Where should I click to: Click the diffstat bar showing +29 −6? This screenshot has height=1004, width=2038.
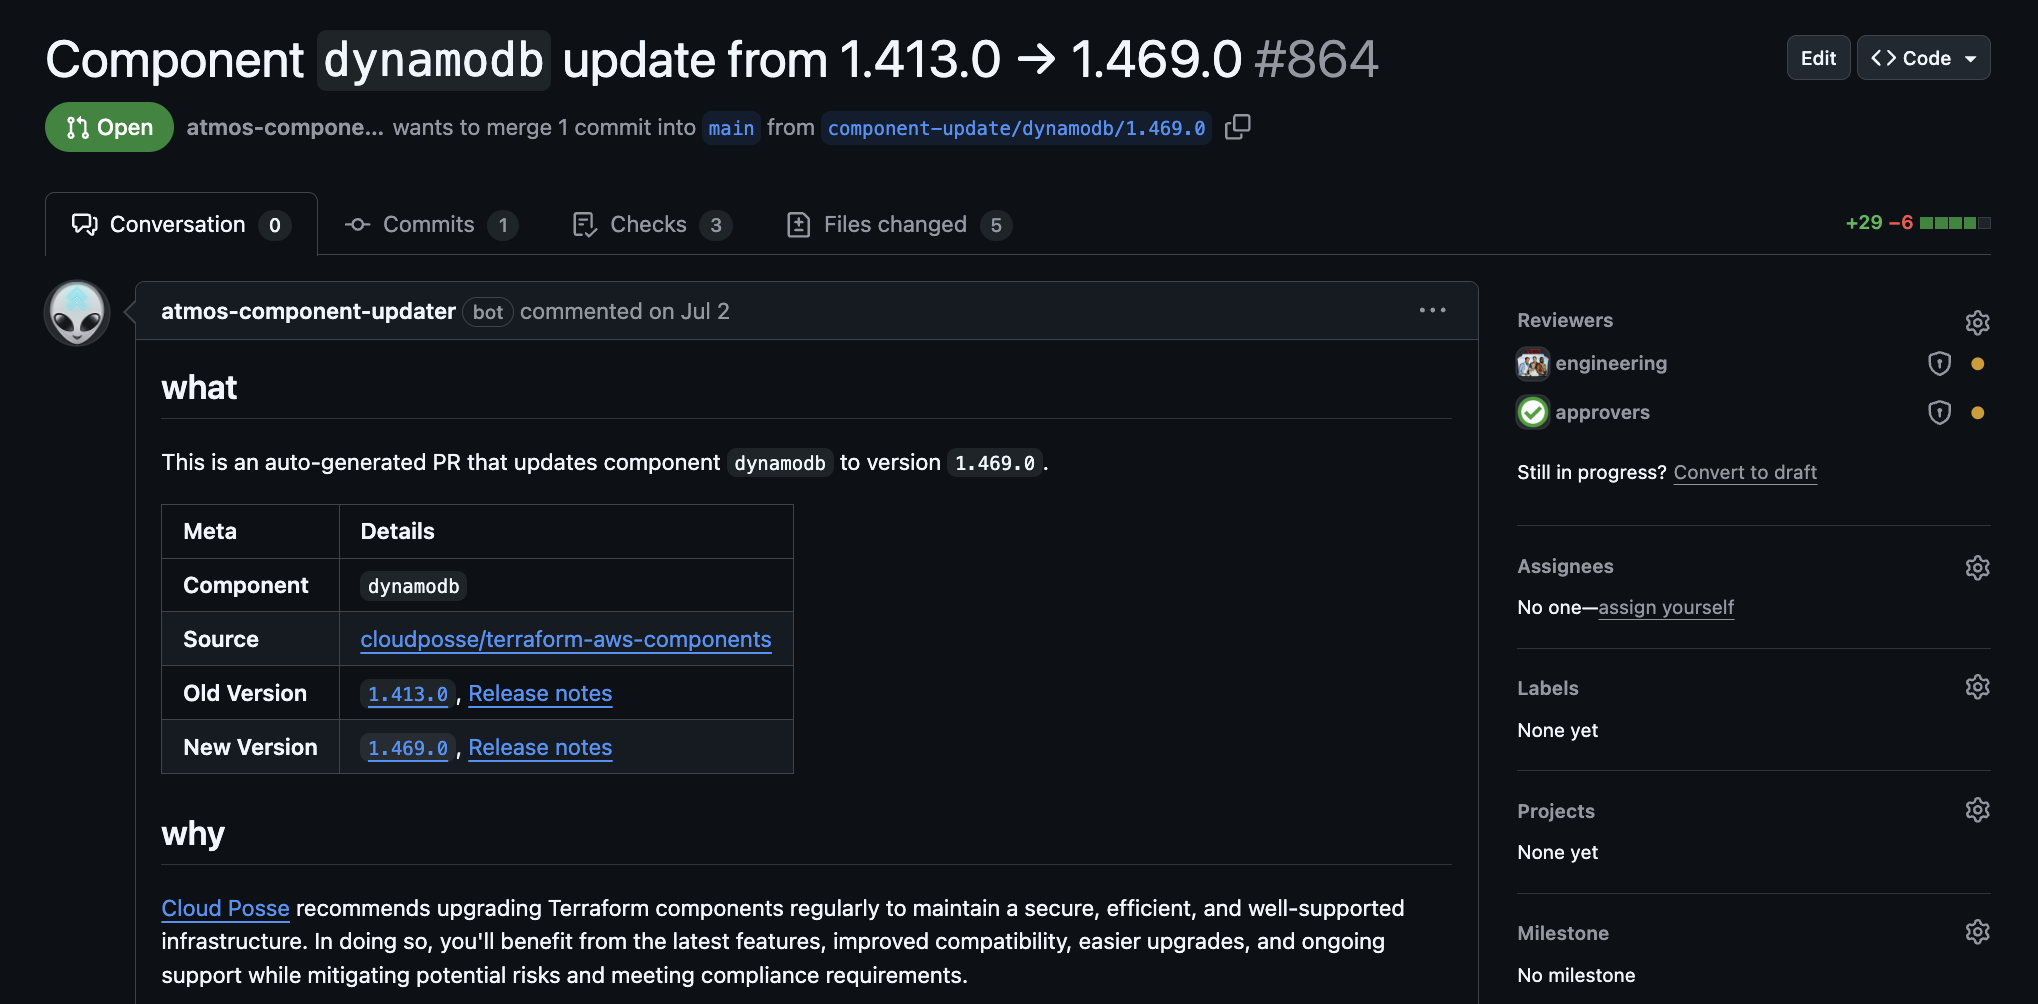click(x=1955, y=223)
